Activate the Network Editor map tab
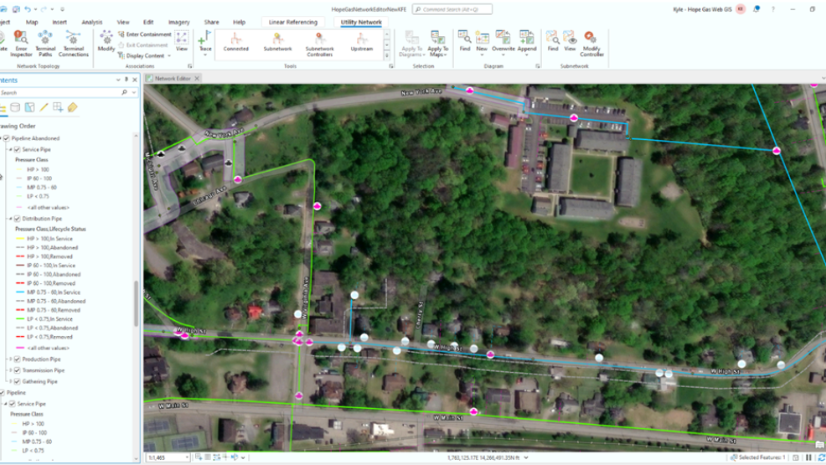Viewport: 826px width, 465px height. (x=172, y=78)
